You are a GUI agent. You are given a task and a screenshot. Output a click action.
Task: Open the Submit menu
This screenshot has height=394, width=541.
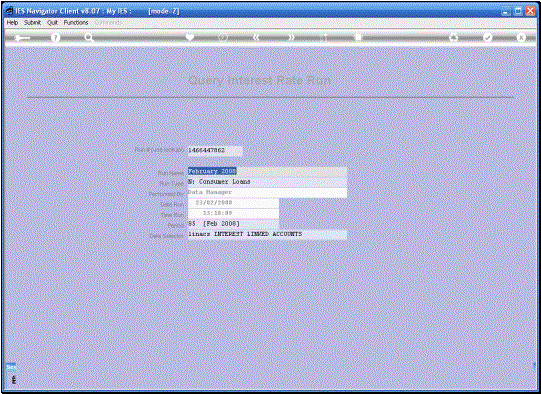point(32,22)
